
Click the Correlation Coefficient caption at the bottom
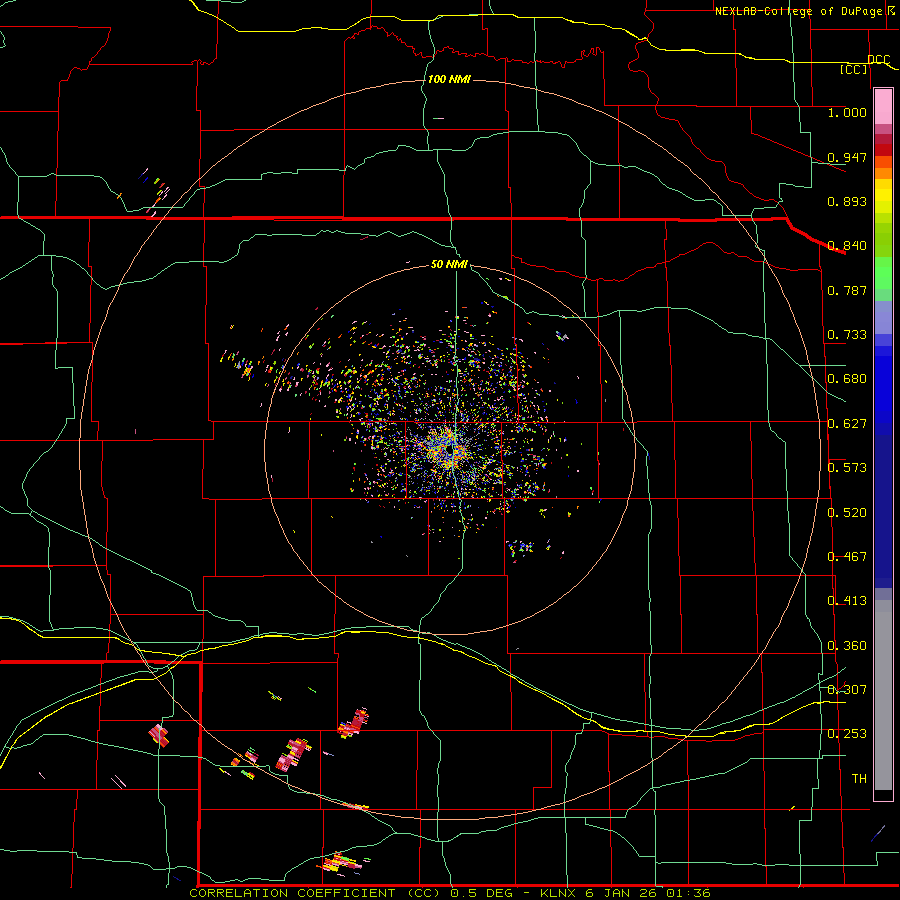click(x=450, y=893)
